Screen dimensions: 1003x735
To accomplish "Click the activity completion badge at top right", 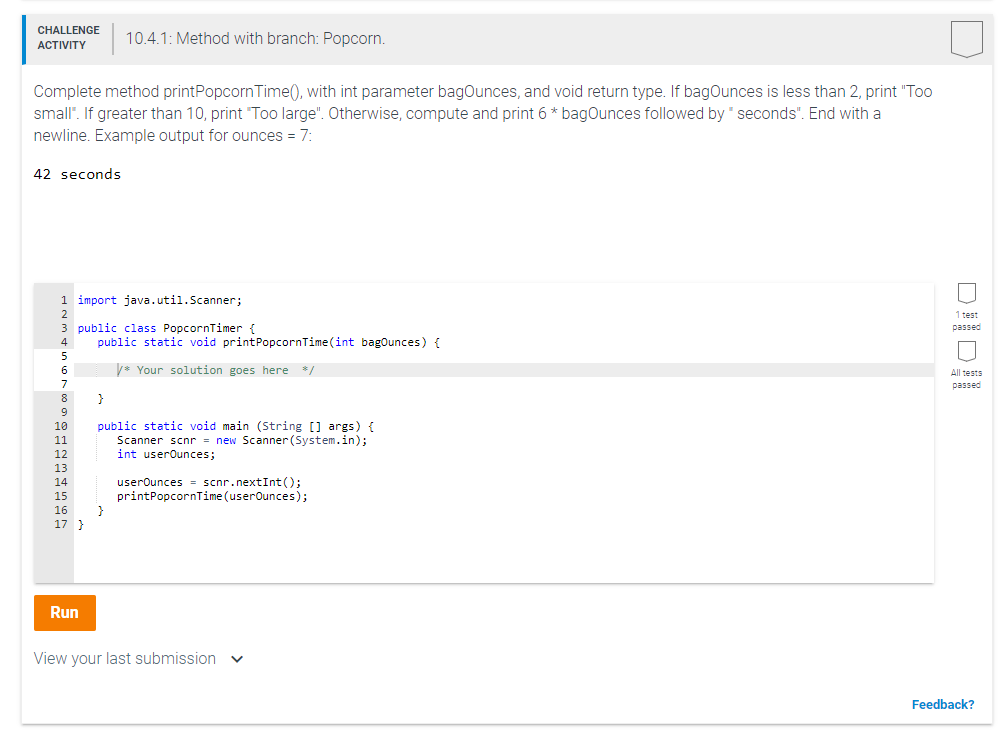I will pos(965,37).
